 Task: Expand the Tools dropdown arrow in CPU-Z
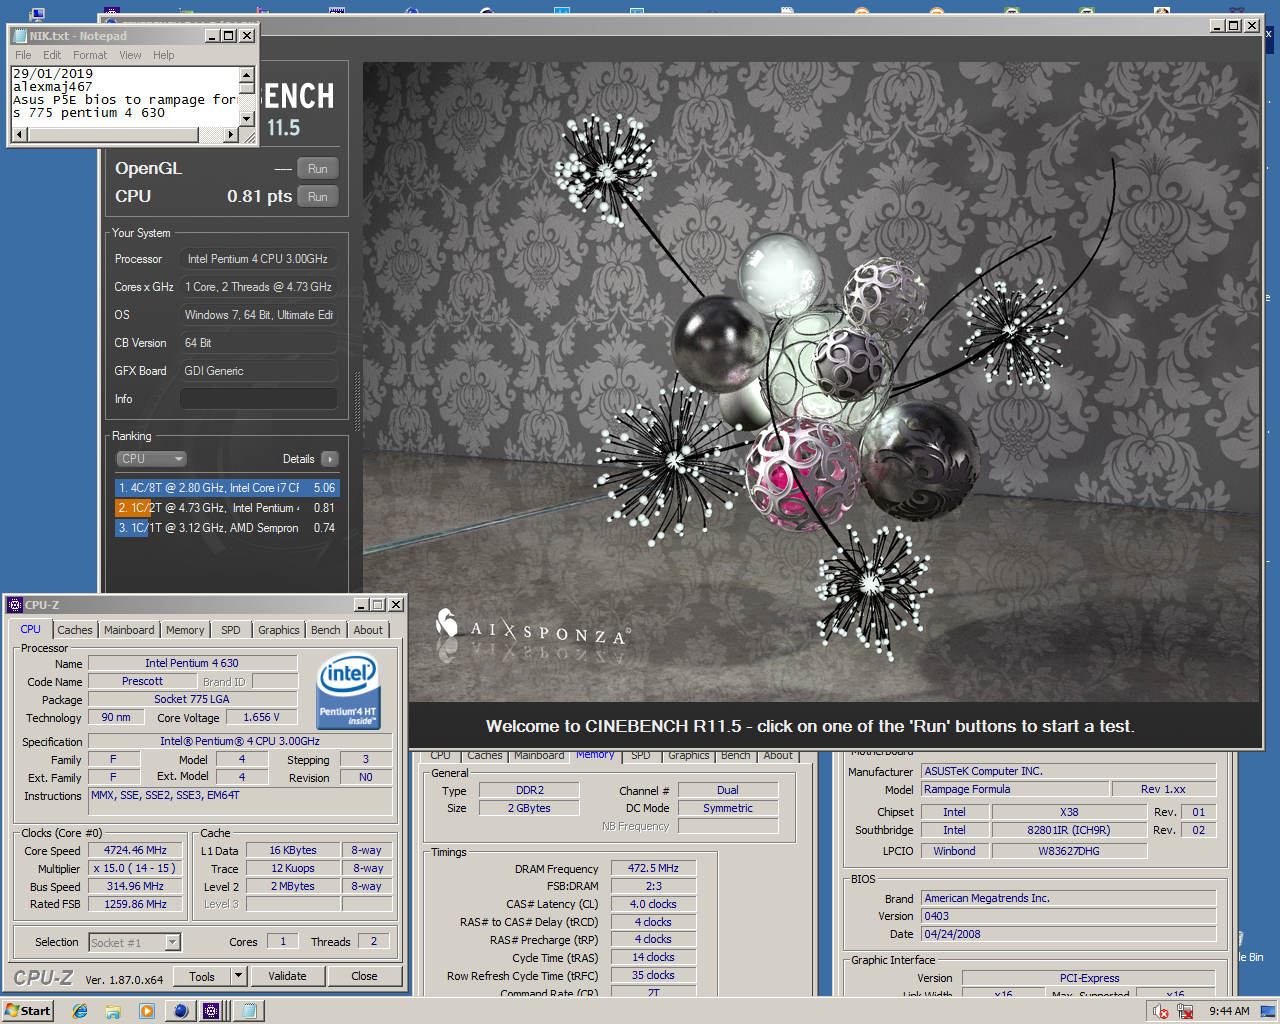(x=238, y=976)
